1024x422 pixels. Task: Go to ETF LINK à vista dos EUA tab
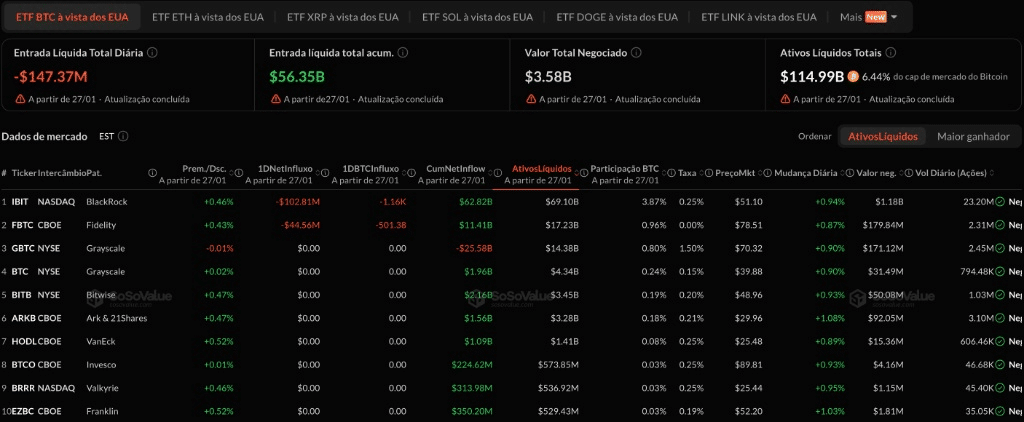(x=759, y=17)
